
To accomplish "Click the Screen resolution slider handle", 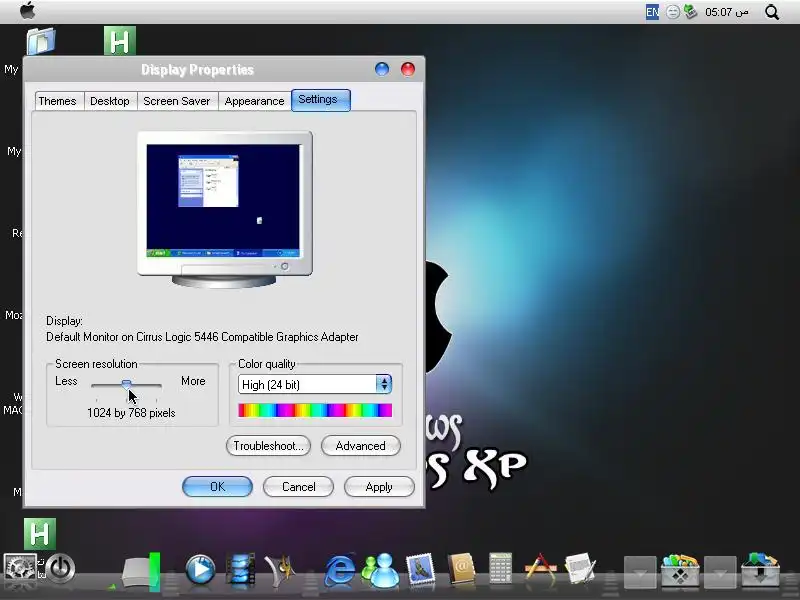I will (127, 384).
